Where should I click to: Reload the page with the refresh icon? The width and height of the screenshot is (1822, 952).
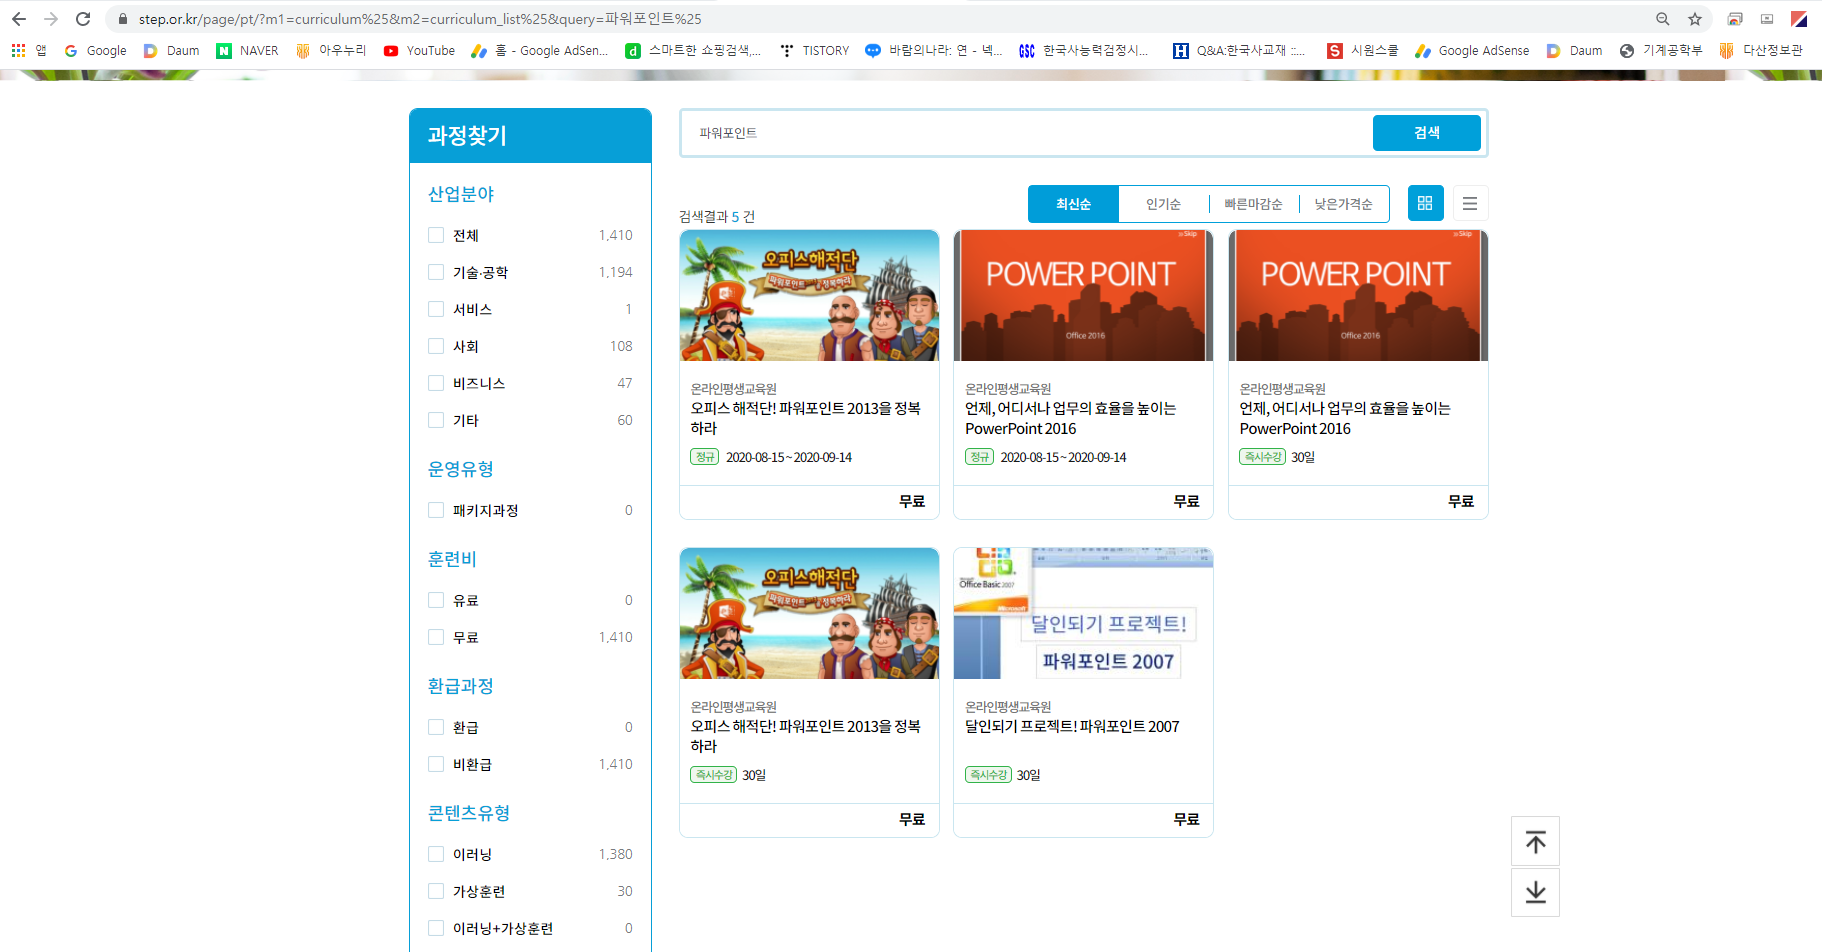click(83, 19)
